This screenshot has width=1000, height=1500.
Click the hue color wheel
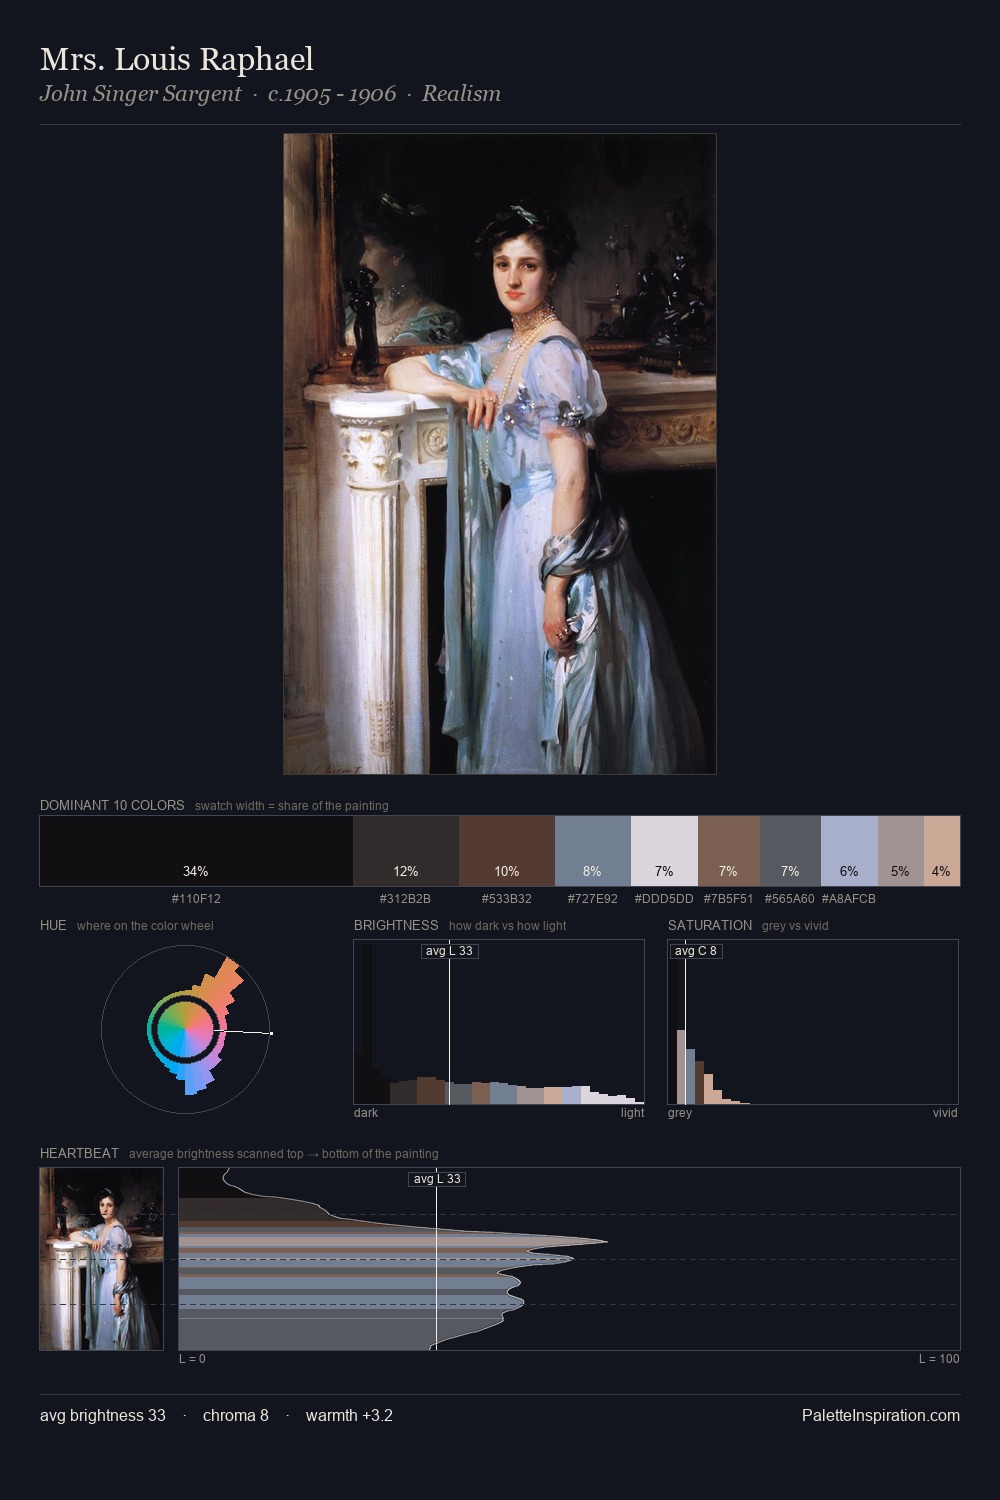186,1029
